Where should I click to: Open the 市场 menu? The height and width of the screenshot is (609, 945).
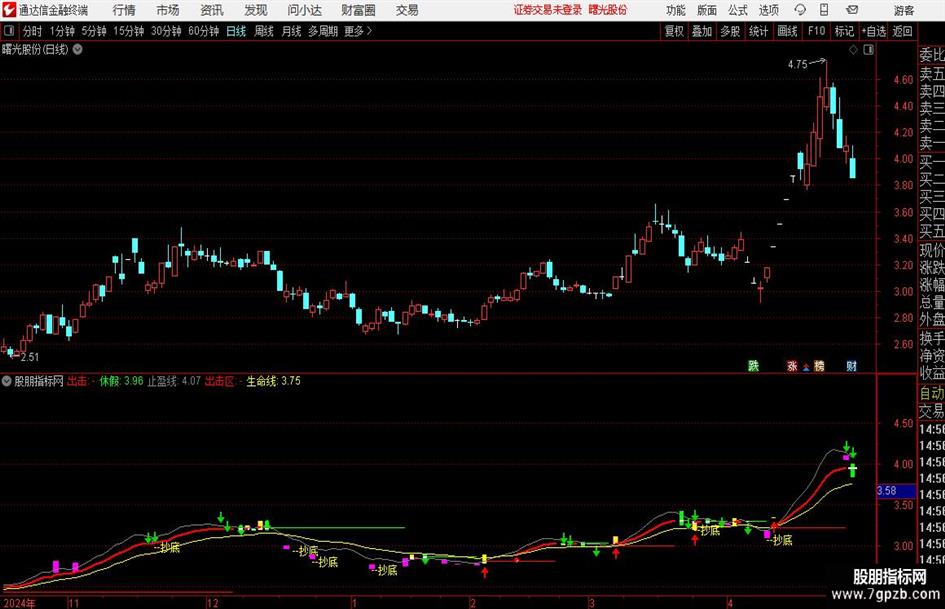click(x=168, y=10)
